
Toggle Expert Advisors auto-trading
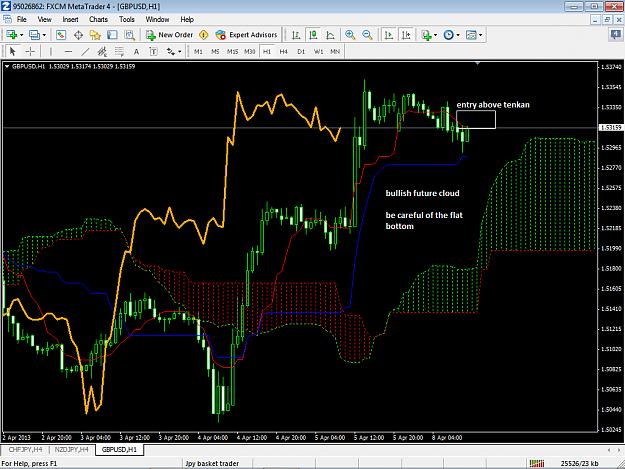[x=246, y=35]
